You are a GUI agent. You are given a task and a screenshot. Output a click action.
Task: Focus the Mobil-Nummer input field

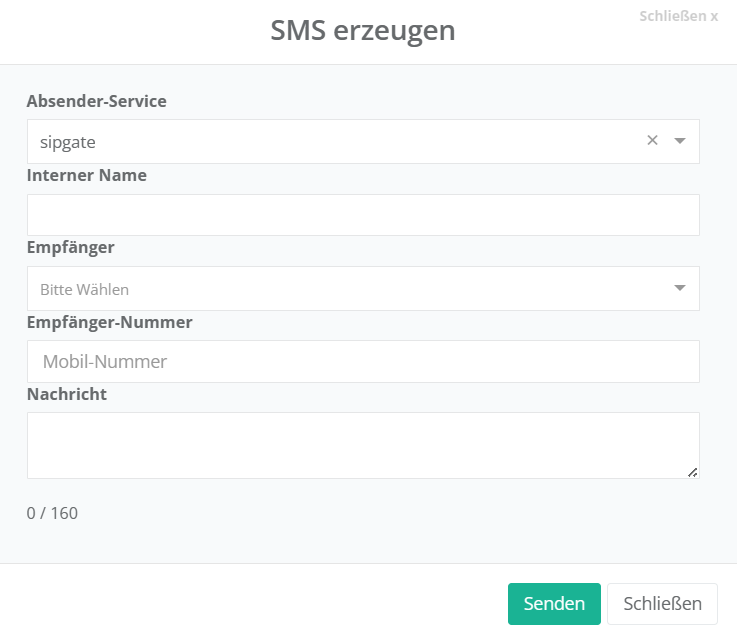(x=363, y=361)
